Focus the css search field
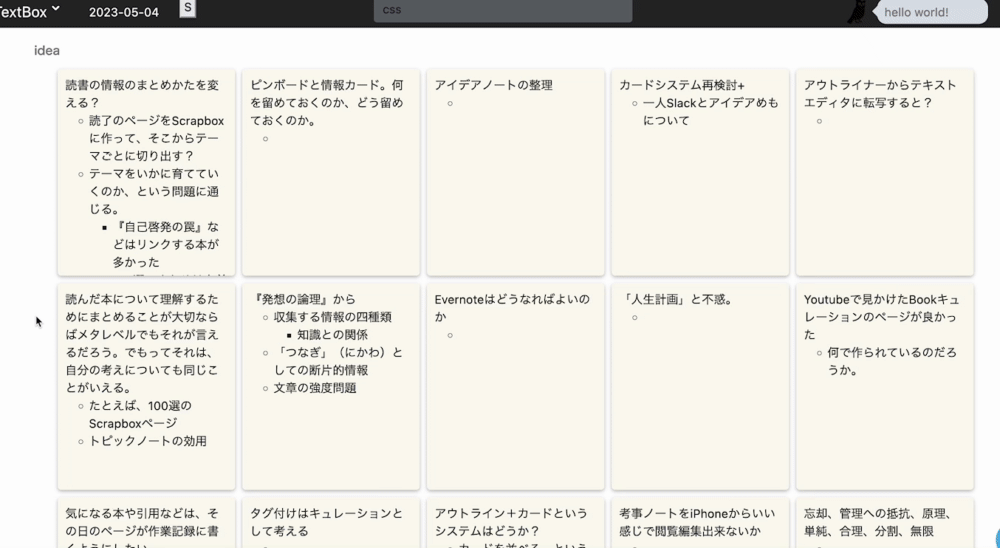The height and width of the screenshot is (548, 1000). pos(503,10)
